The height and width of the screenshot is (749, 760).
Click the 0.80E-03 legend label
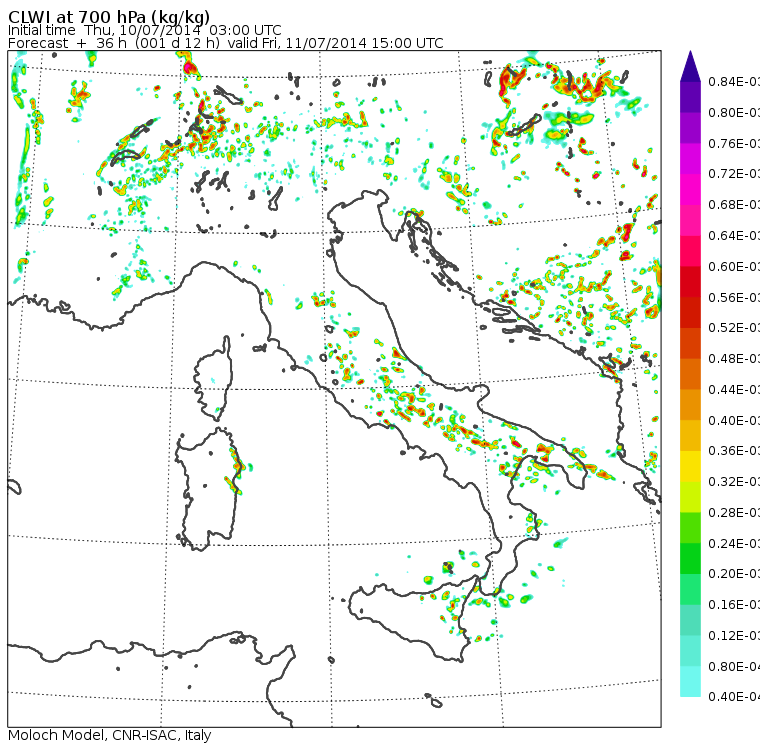point(734,112)
